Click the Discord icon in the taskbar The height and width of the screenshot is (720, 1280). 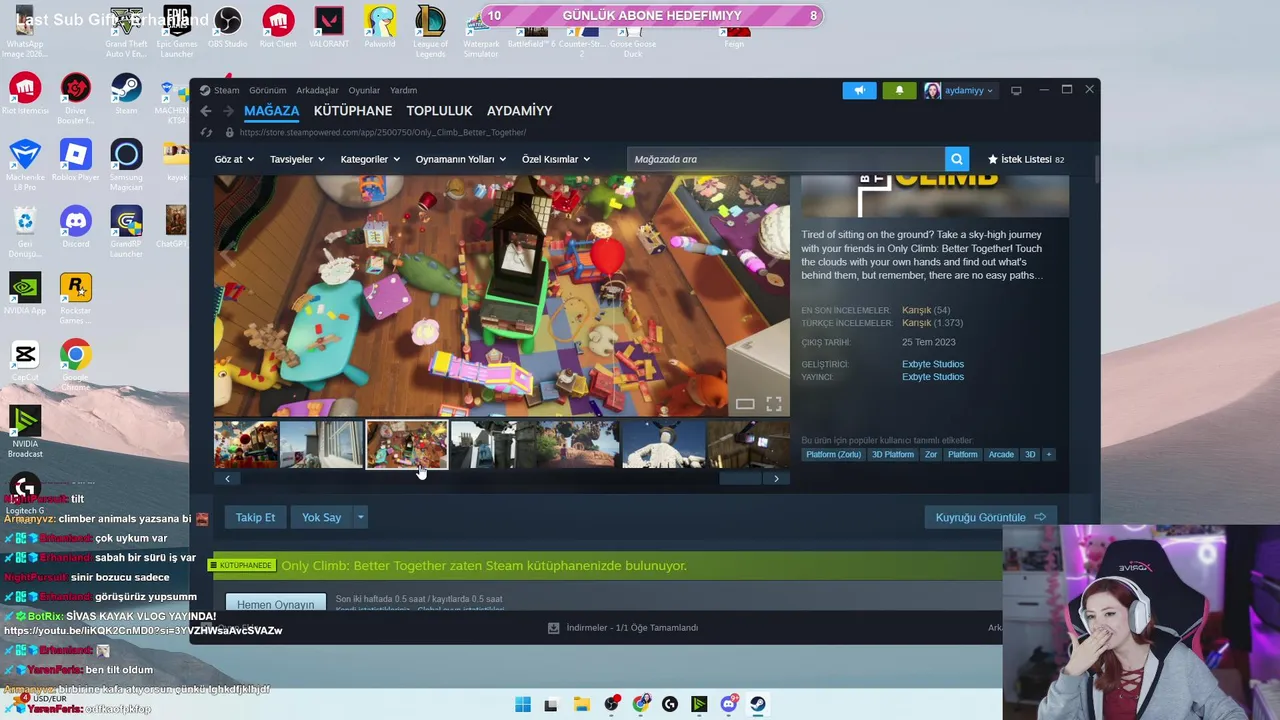point(729,704)
